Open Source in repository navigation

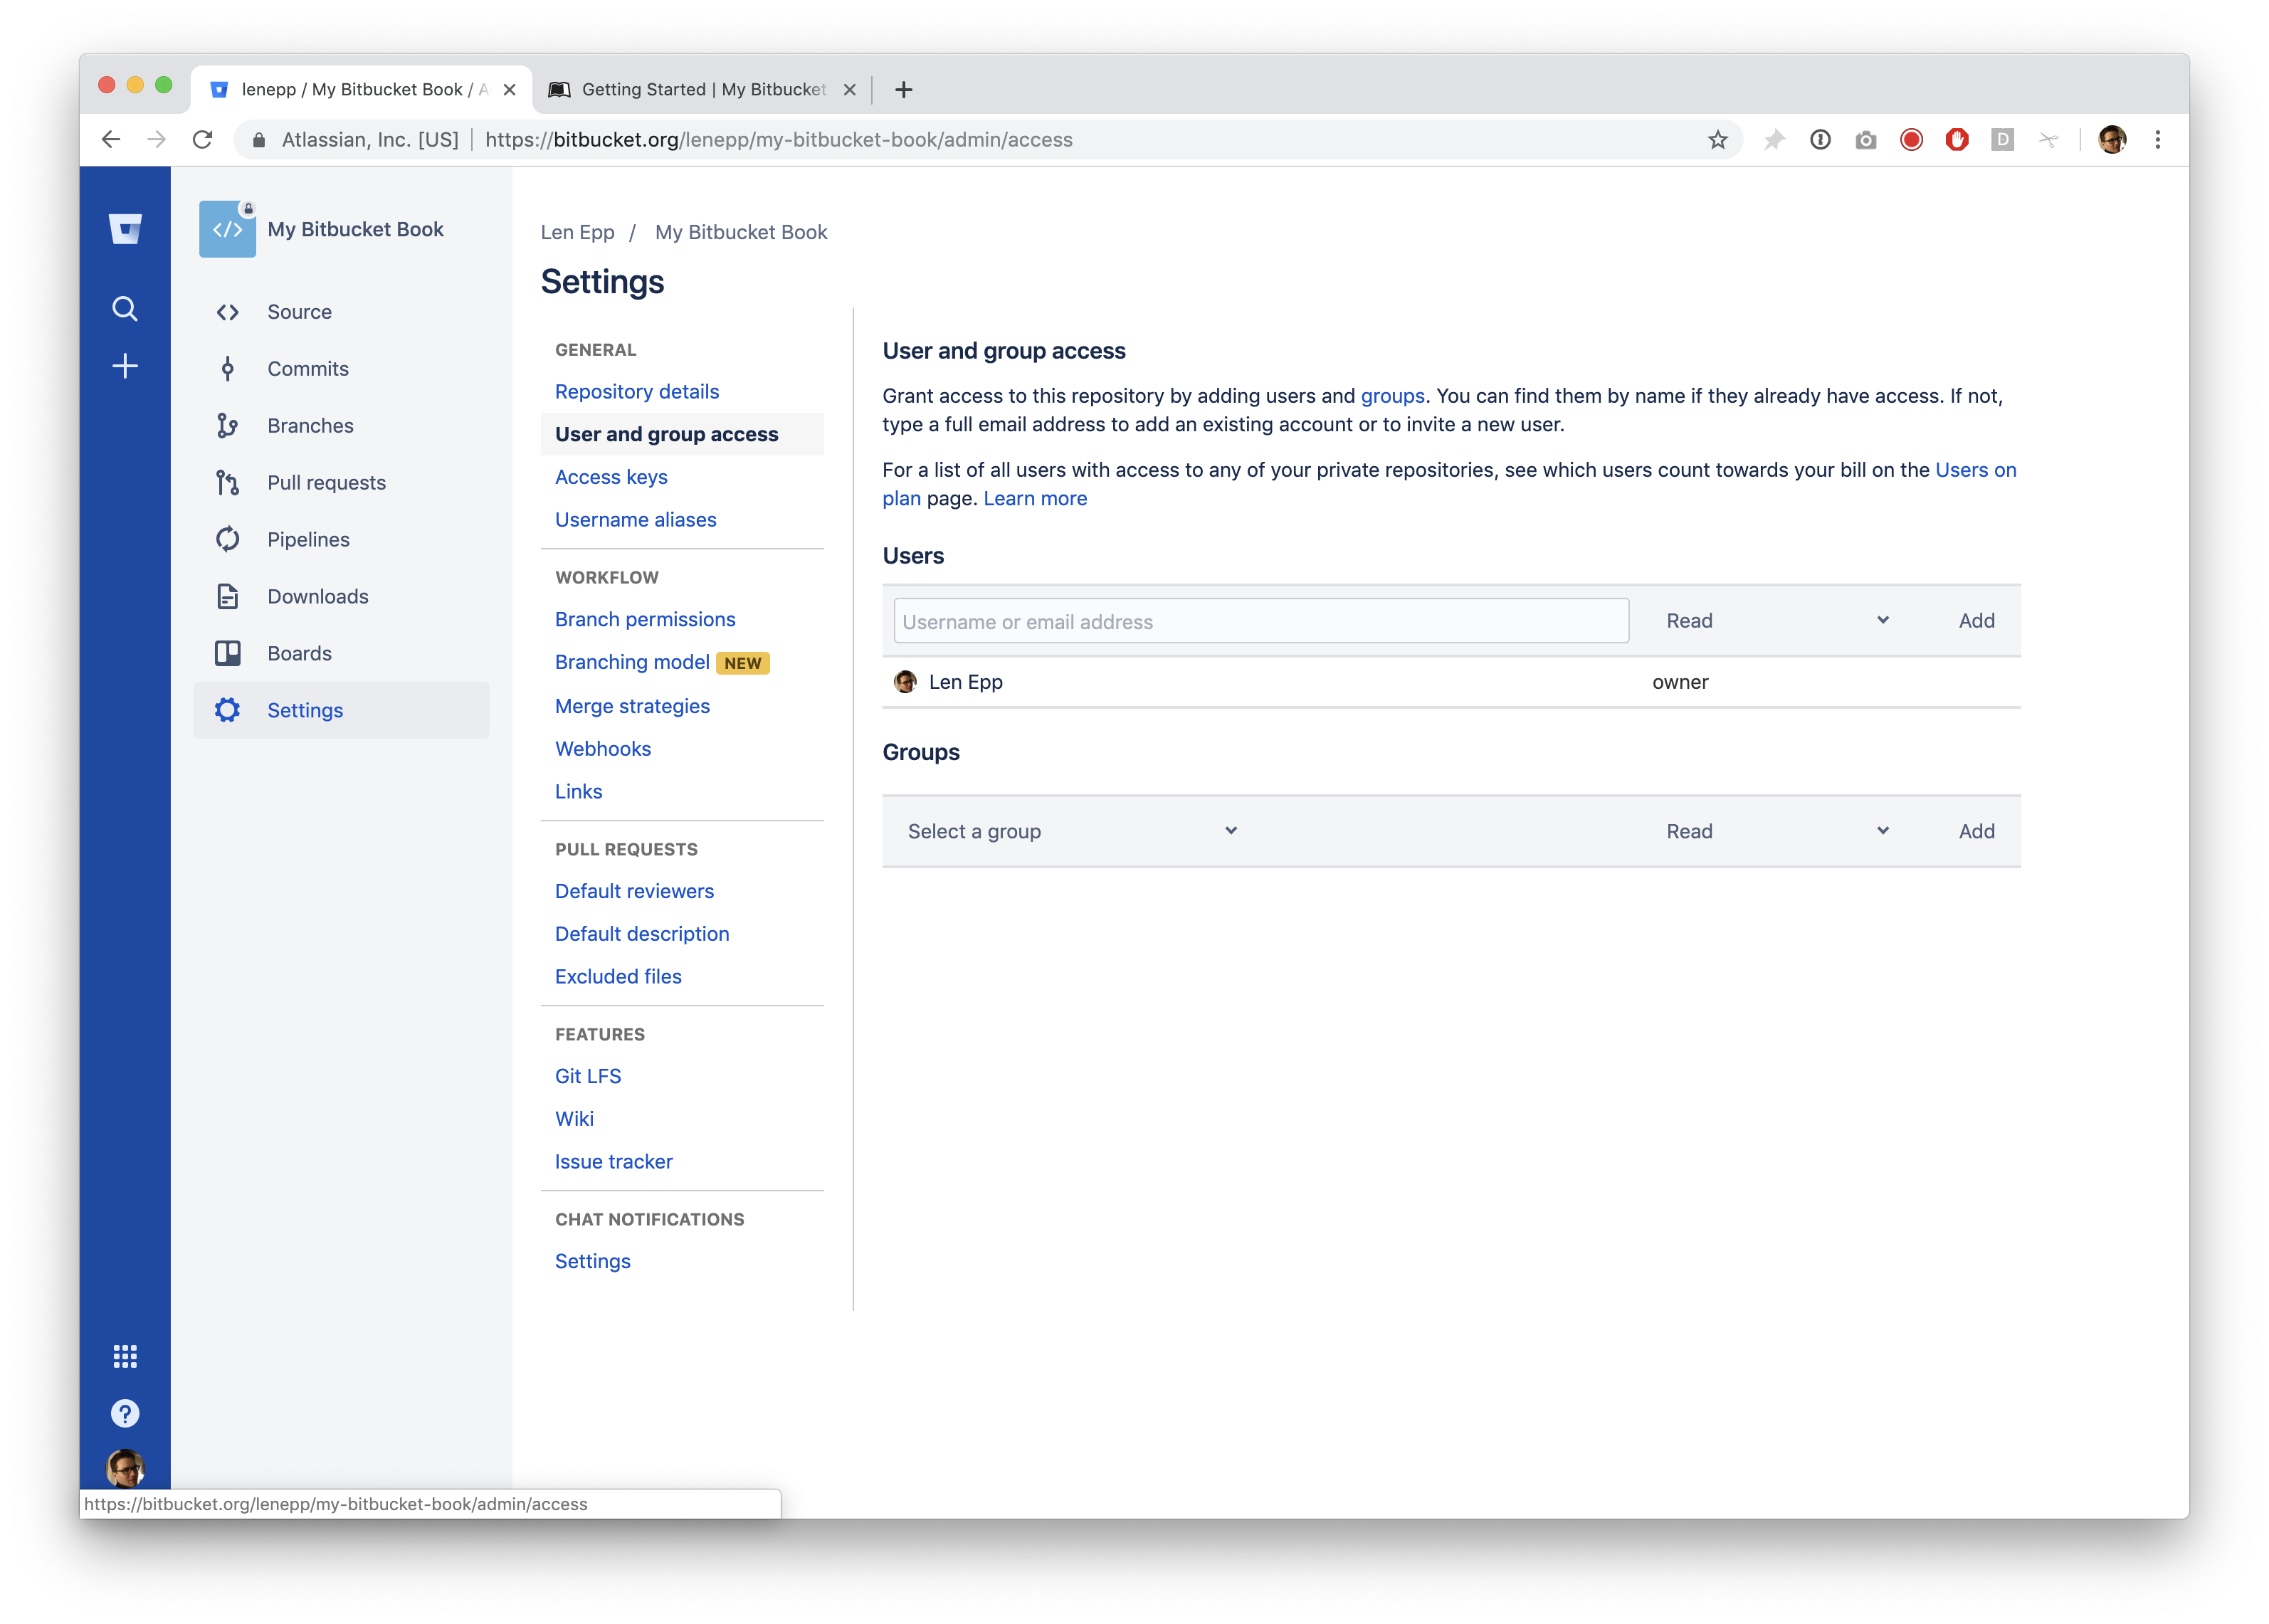(299, 312)
